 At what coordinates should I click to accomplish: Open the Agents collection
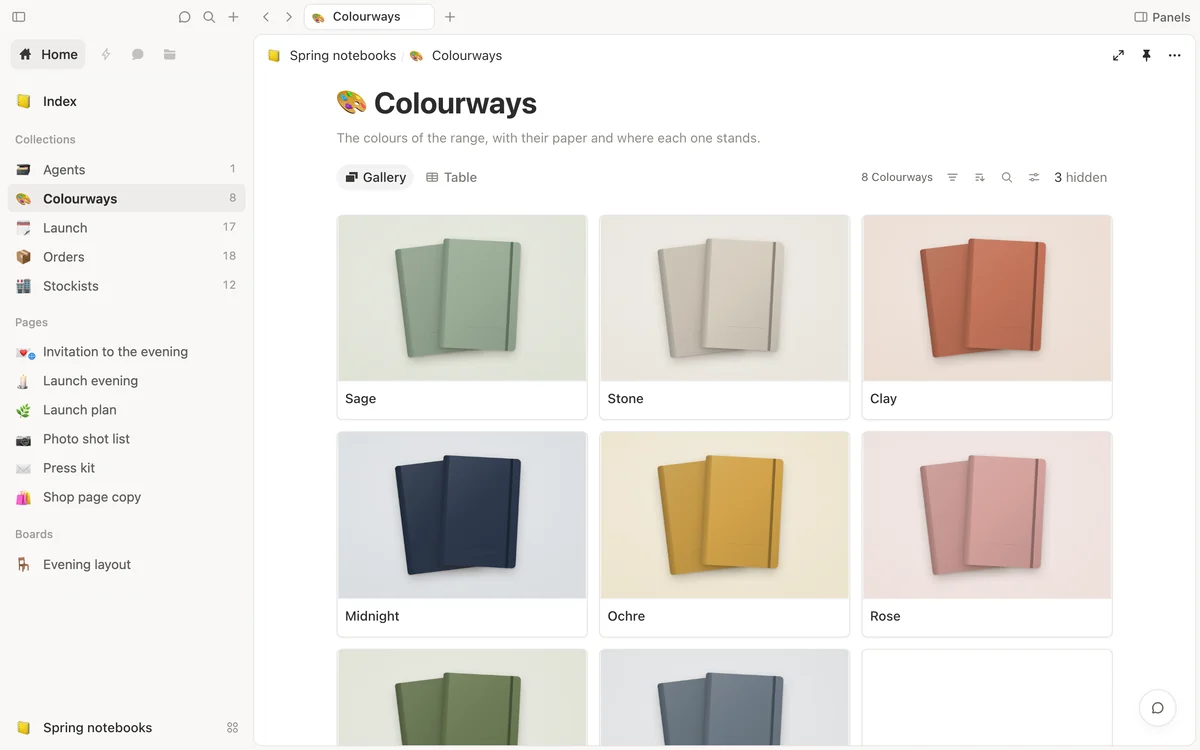point(126,170)
